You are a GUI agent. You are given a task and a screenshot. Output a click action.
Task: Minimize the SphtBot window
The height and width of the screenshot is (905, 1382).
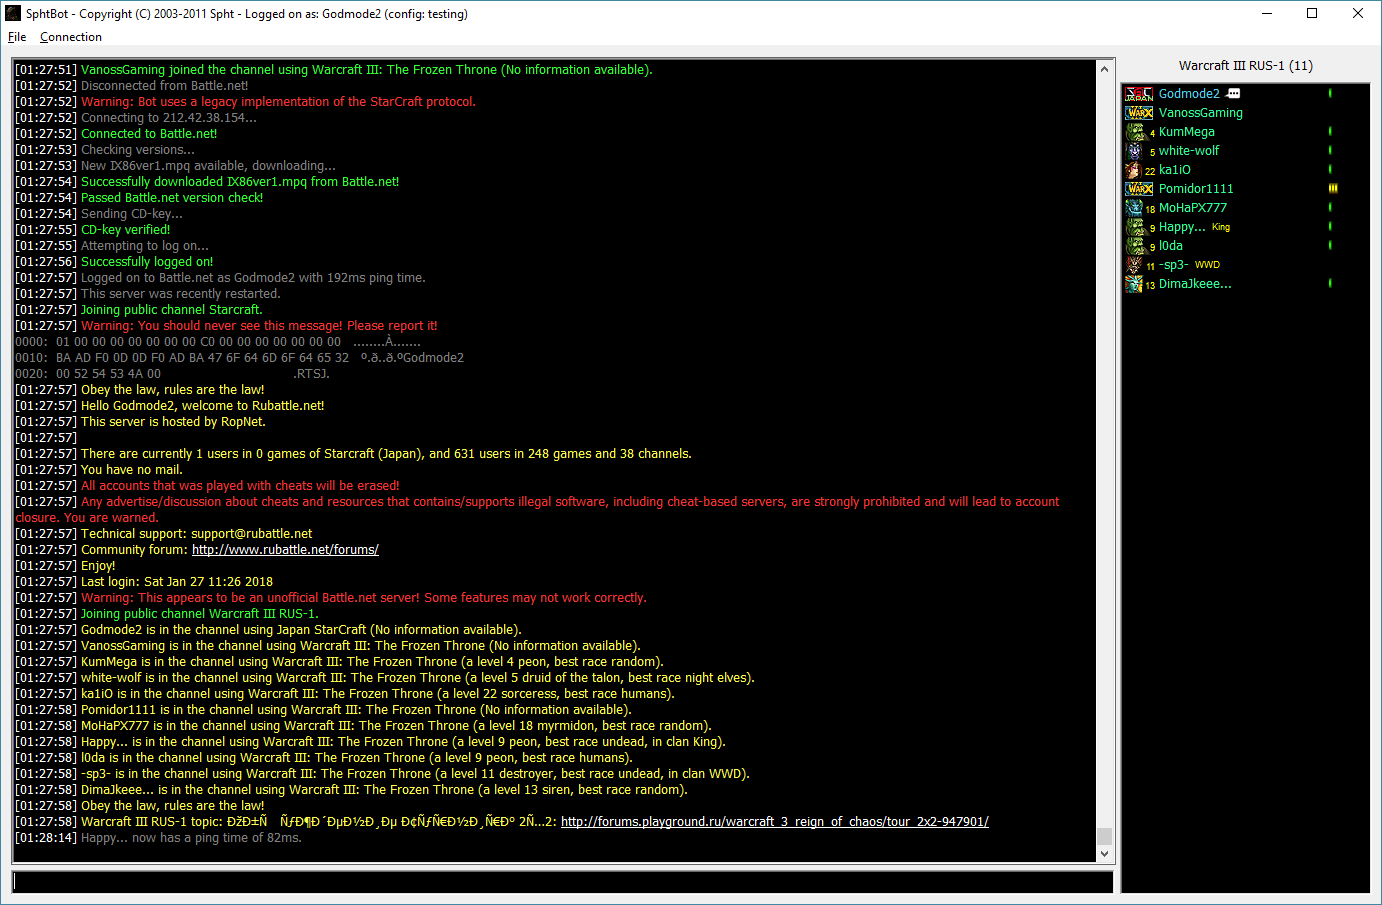(x=1267, y=13)
